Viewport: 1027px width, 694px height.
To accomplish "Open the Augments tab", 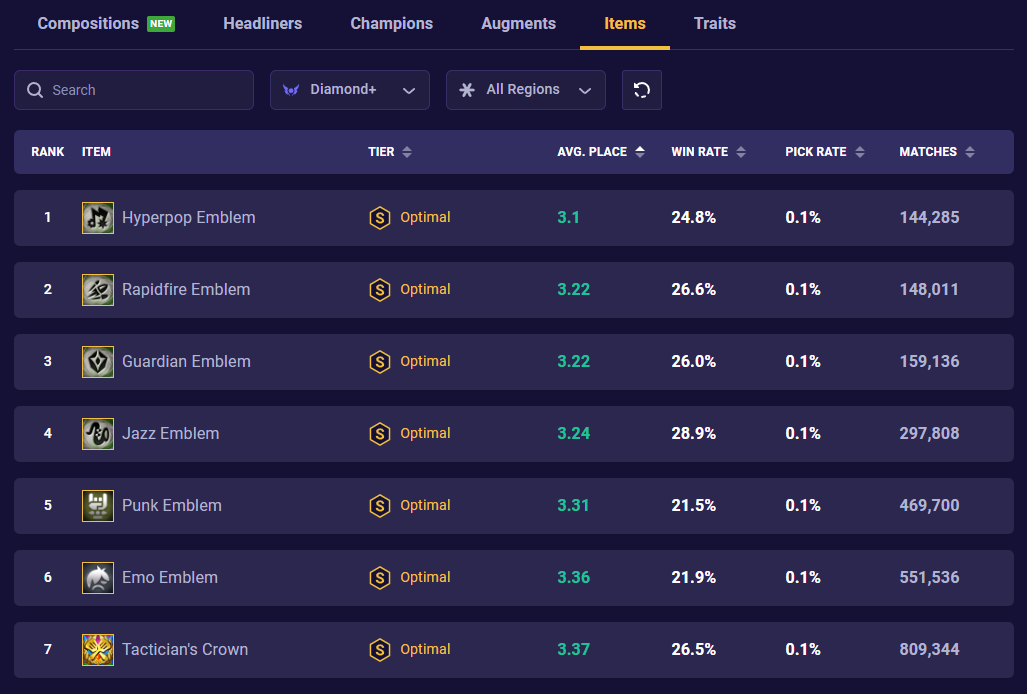I will pyautogui.click(x=518, y=23).
